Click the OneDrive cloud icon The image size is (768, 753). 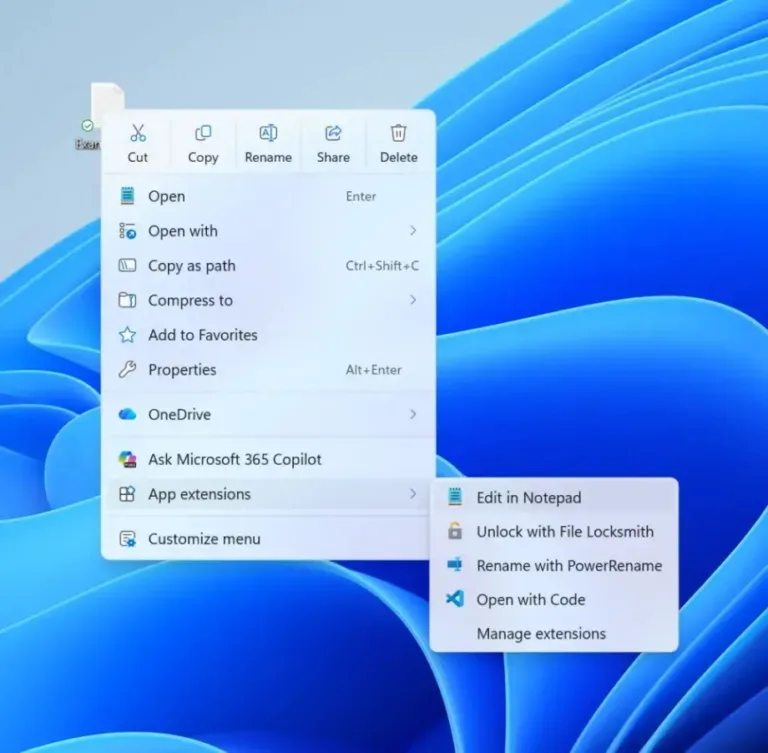click(127, 414)
